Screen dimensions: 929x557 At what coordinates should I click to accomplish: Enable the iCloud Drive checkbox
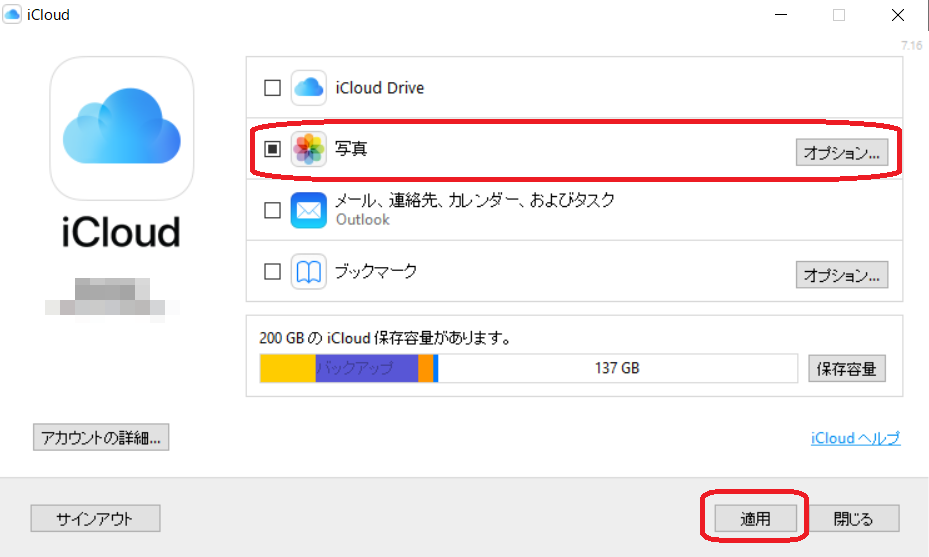[x=272, y=88]
